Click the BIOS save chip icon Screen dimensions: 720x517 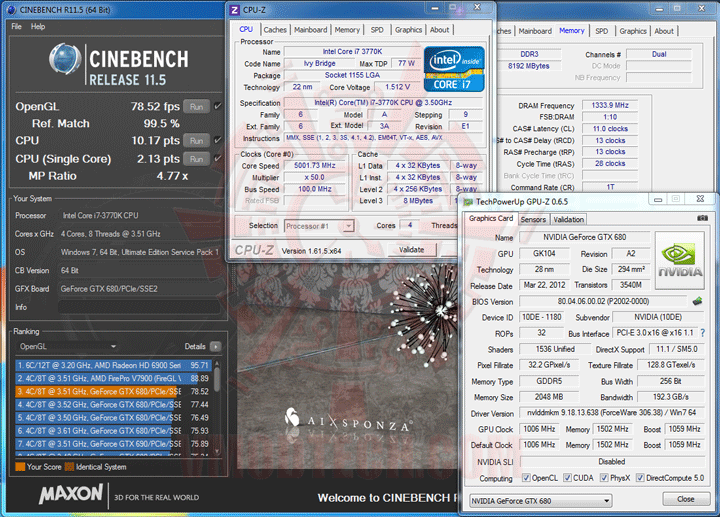pos(698,301)
